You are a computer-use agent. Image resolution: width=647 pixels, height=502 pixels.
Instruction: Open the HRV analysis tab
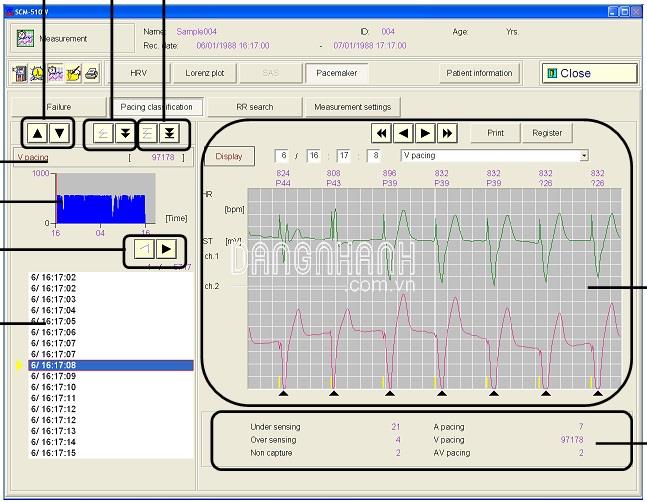click(139, 73)
